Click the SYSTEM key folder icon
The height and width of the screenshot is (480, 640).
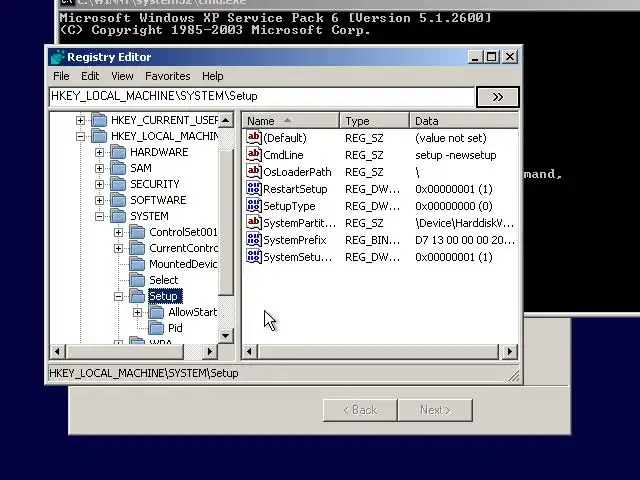point(118,216)
